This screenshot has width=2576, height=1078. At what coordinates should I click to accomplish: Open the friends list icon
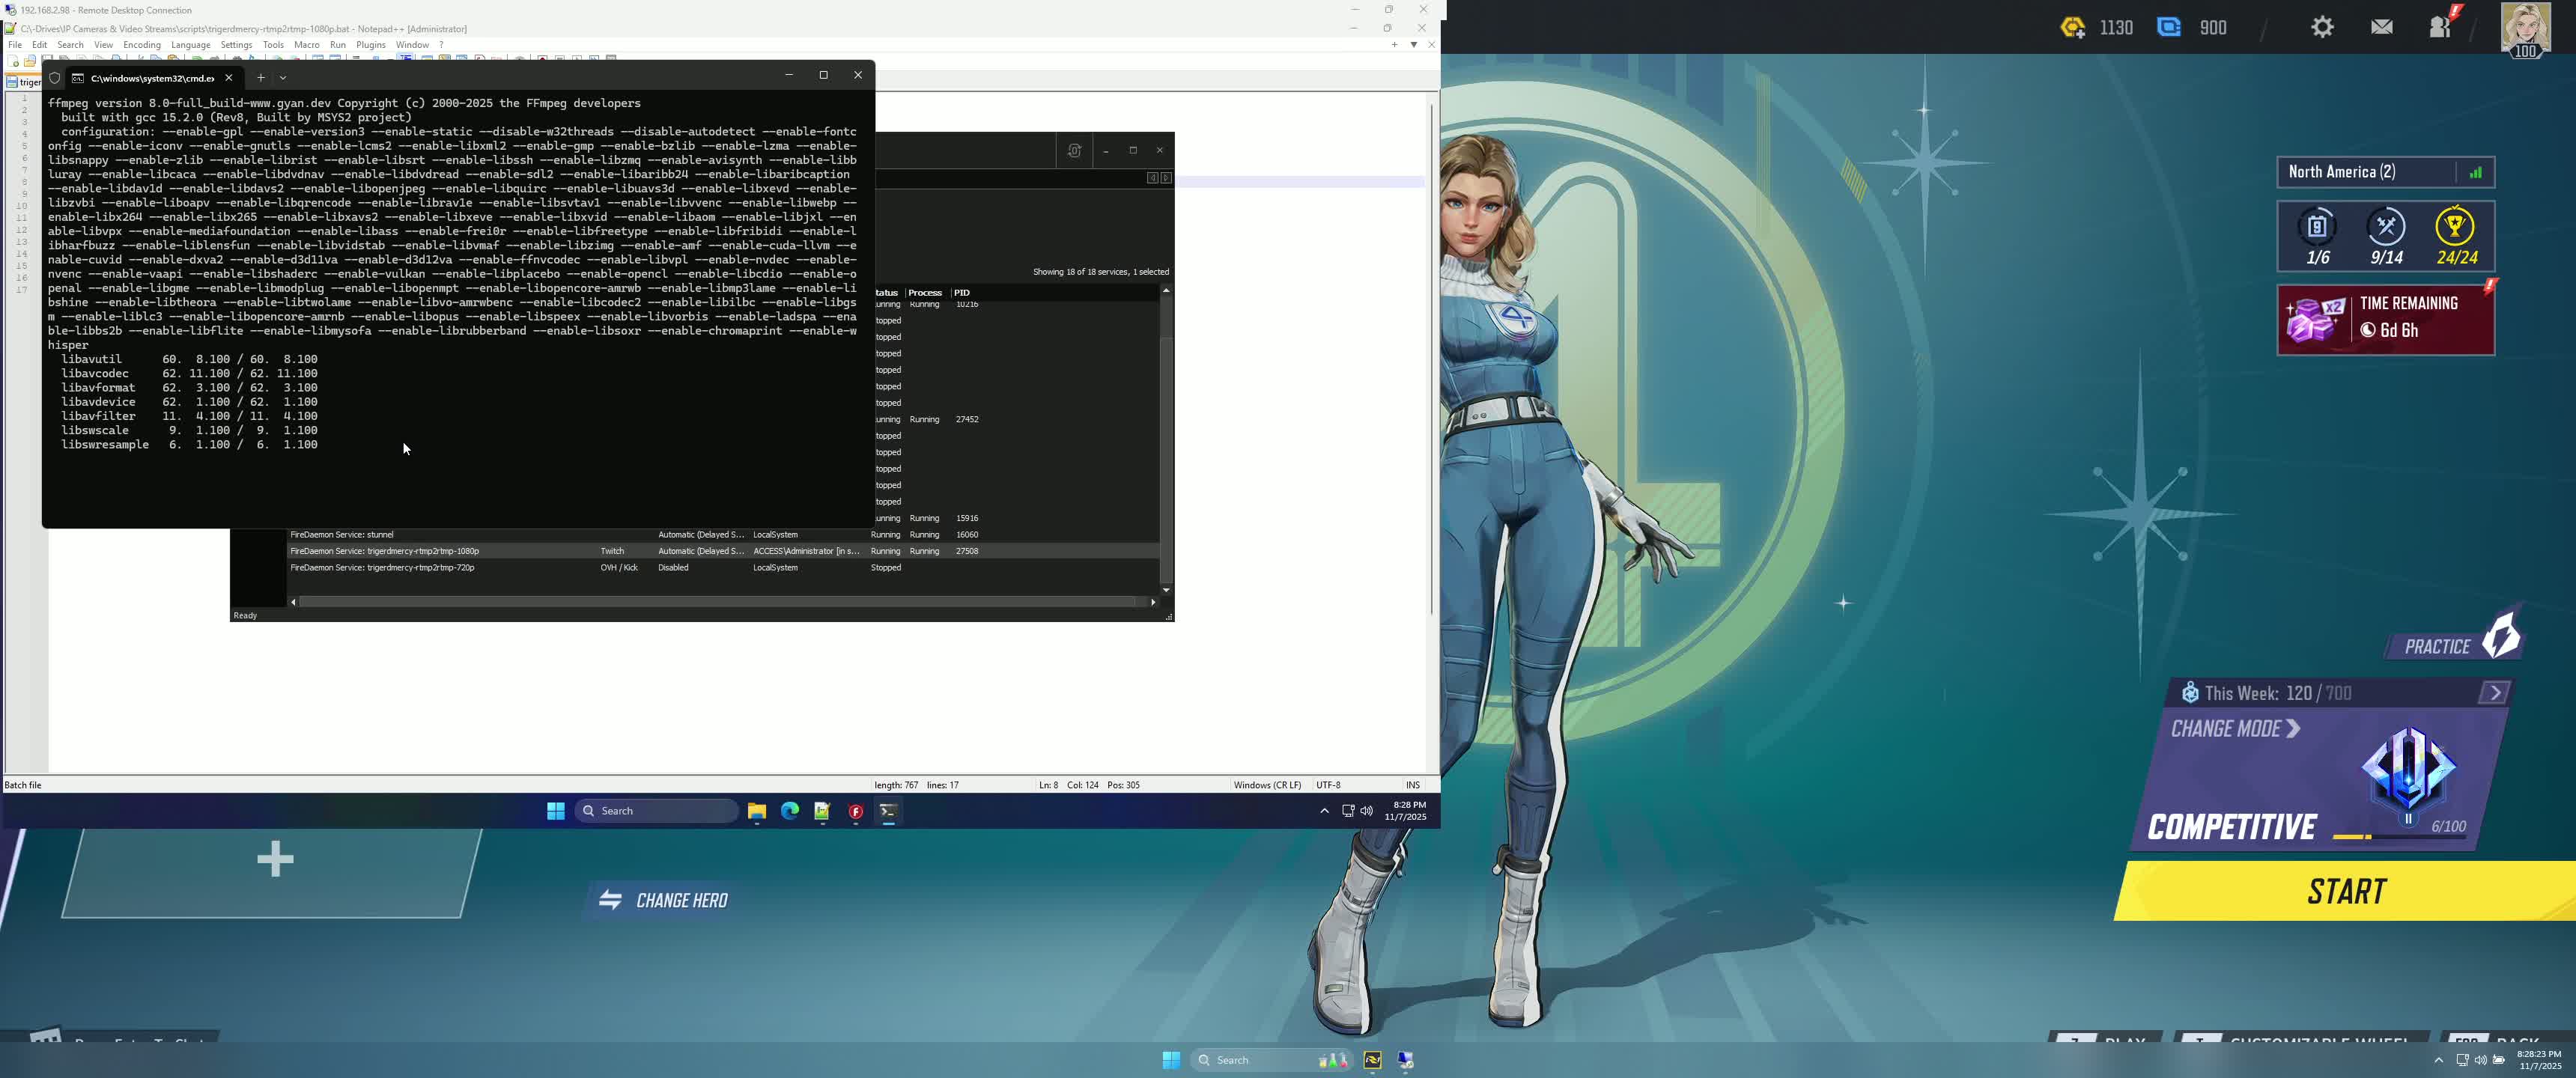click(x=2441, y=27)
